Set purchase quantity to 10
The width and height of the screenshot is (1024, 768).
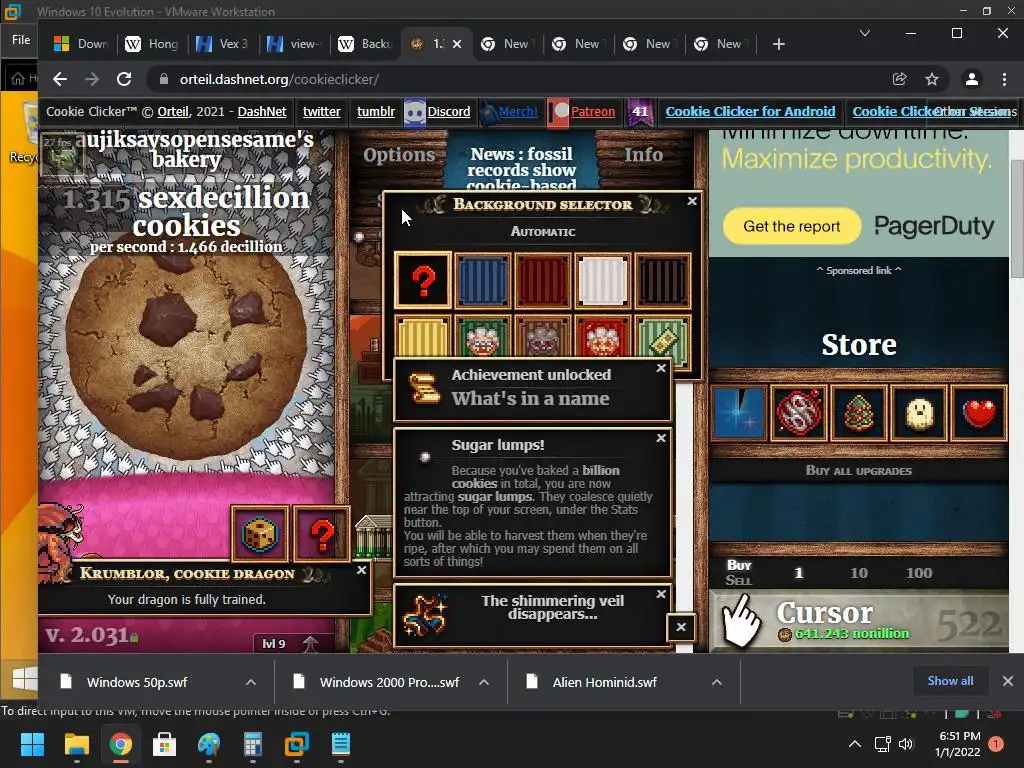click(x=859, y=573)
